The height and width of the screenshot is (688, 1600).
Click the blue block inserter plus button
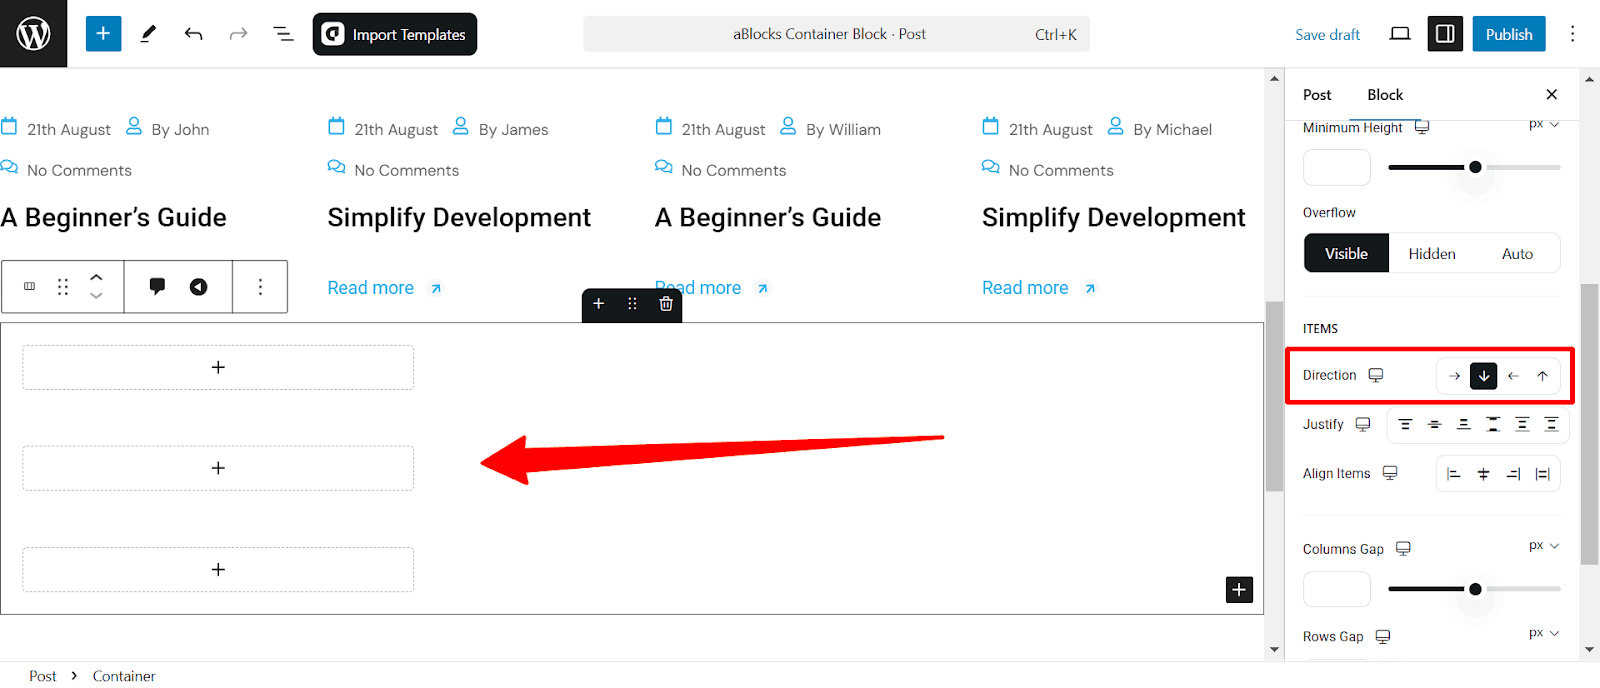[x=103, y=34]
